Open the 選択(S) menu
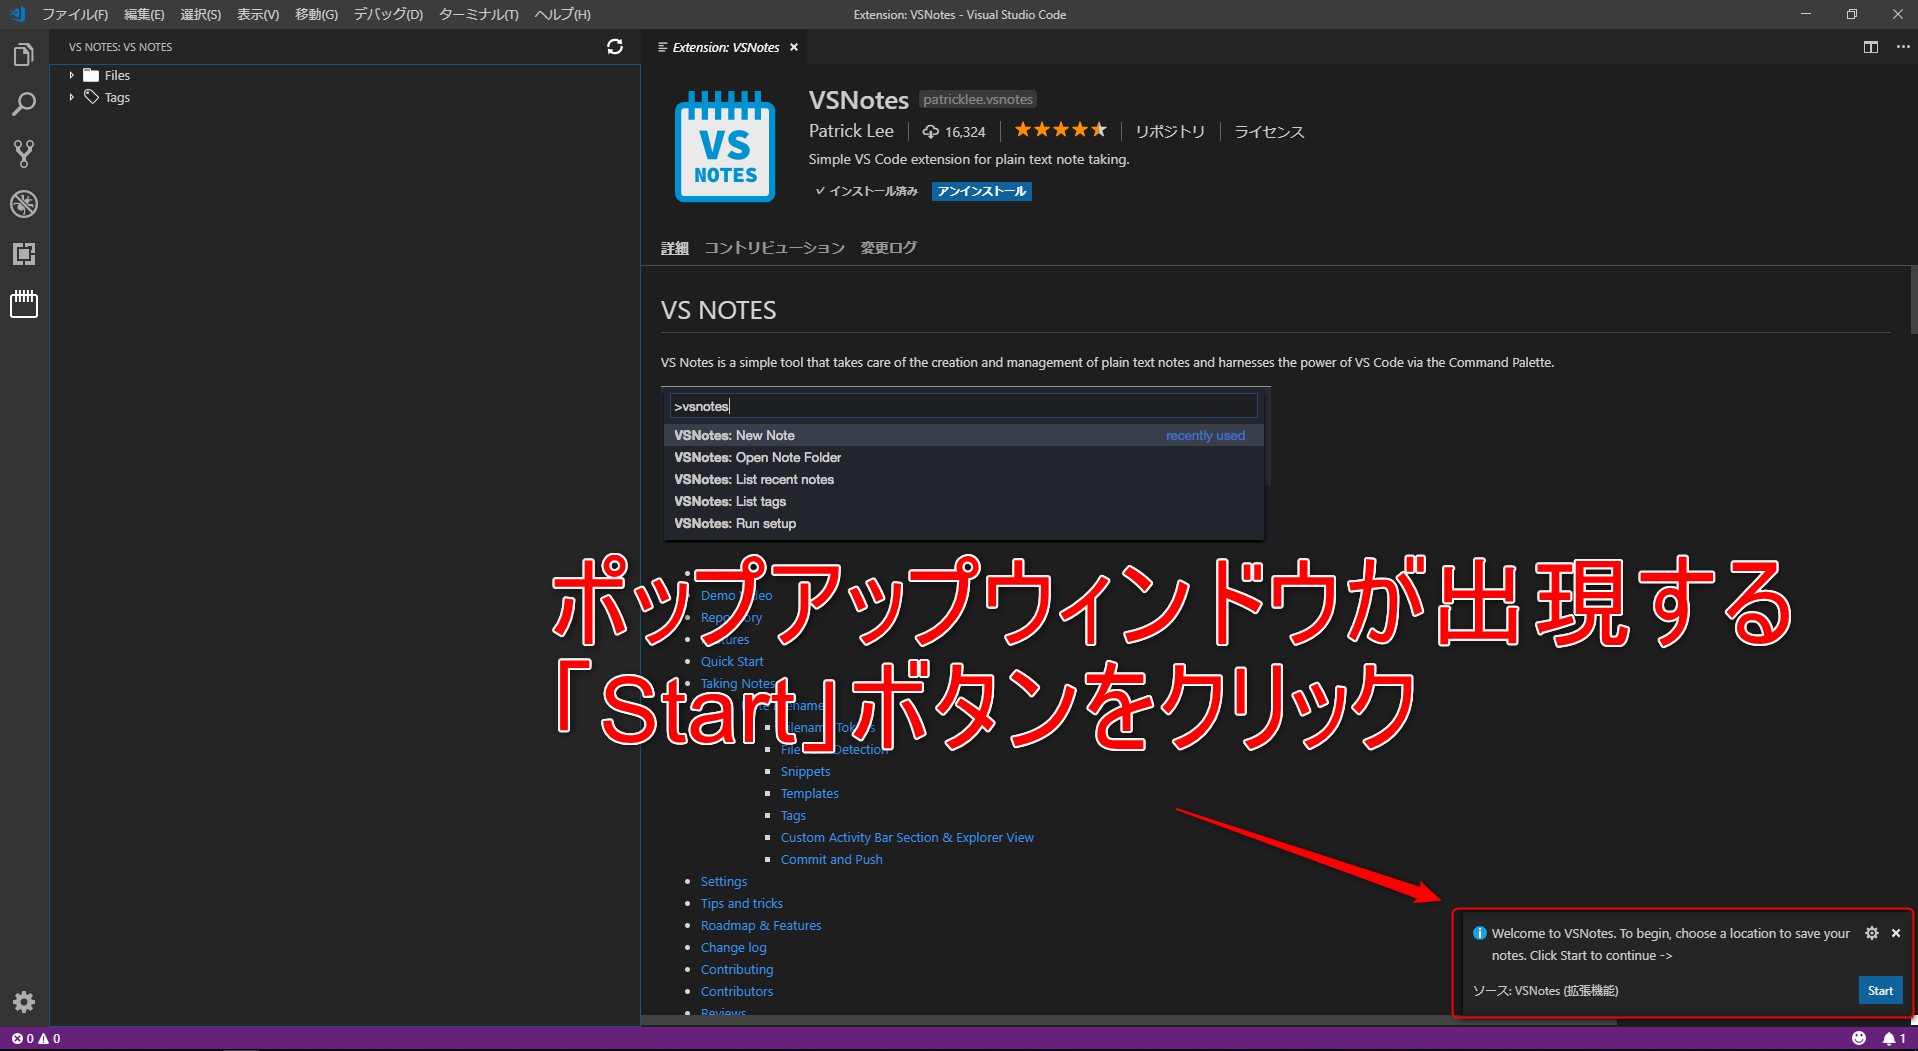 click(x=201, y=14)
